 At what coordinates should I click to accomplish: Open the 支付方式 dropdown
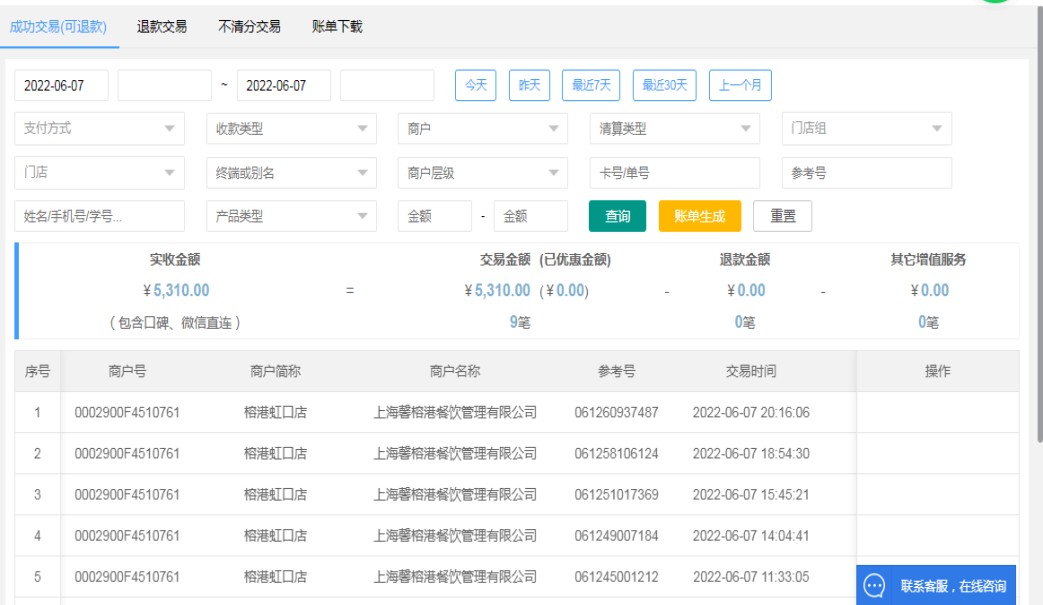pos(100,129)
